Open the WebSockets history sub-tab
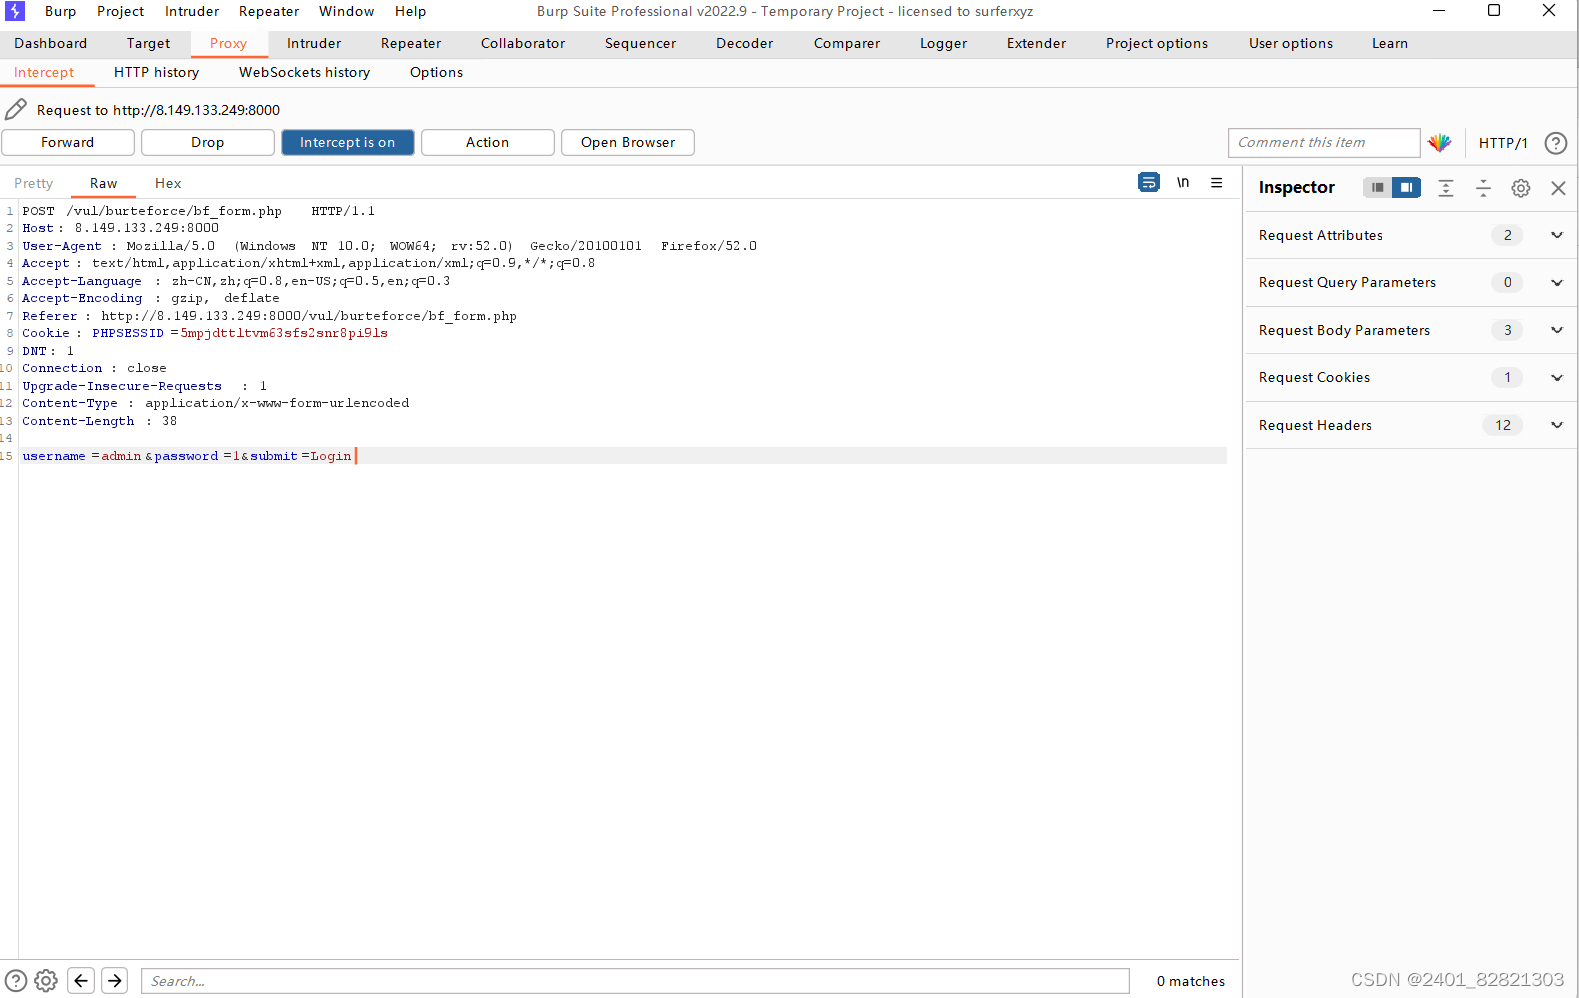This screenshot has height=998, width=1579. 305,72
